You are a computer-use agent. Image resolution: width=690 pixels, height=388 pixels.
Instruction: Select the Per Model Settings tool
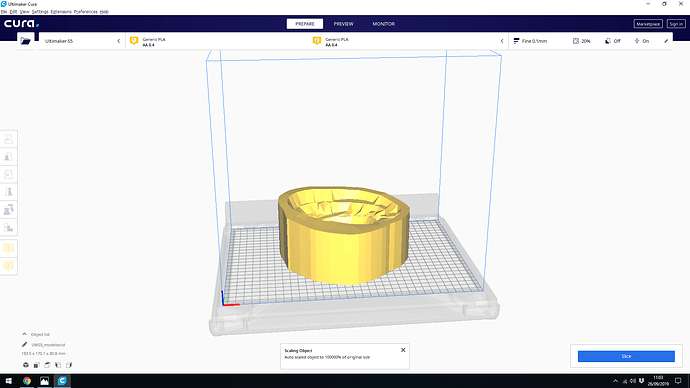(8, 209)
